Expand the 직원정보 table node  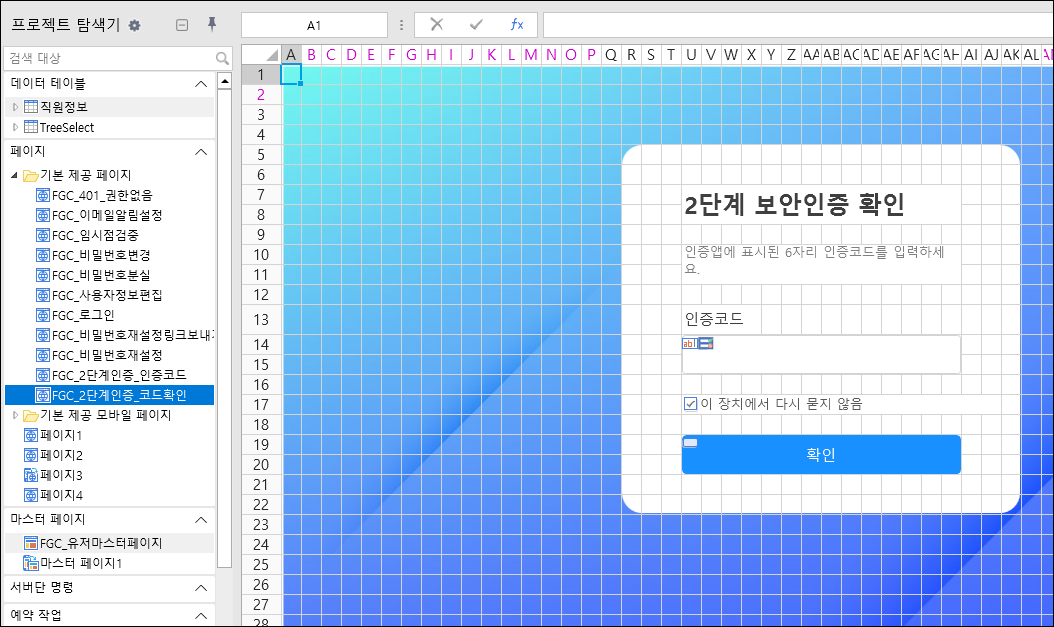15,107
